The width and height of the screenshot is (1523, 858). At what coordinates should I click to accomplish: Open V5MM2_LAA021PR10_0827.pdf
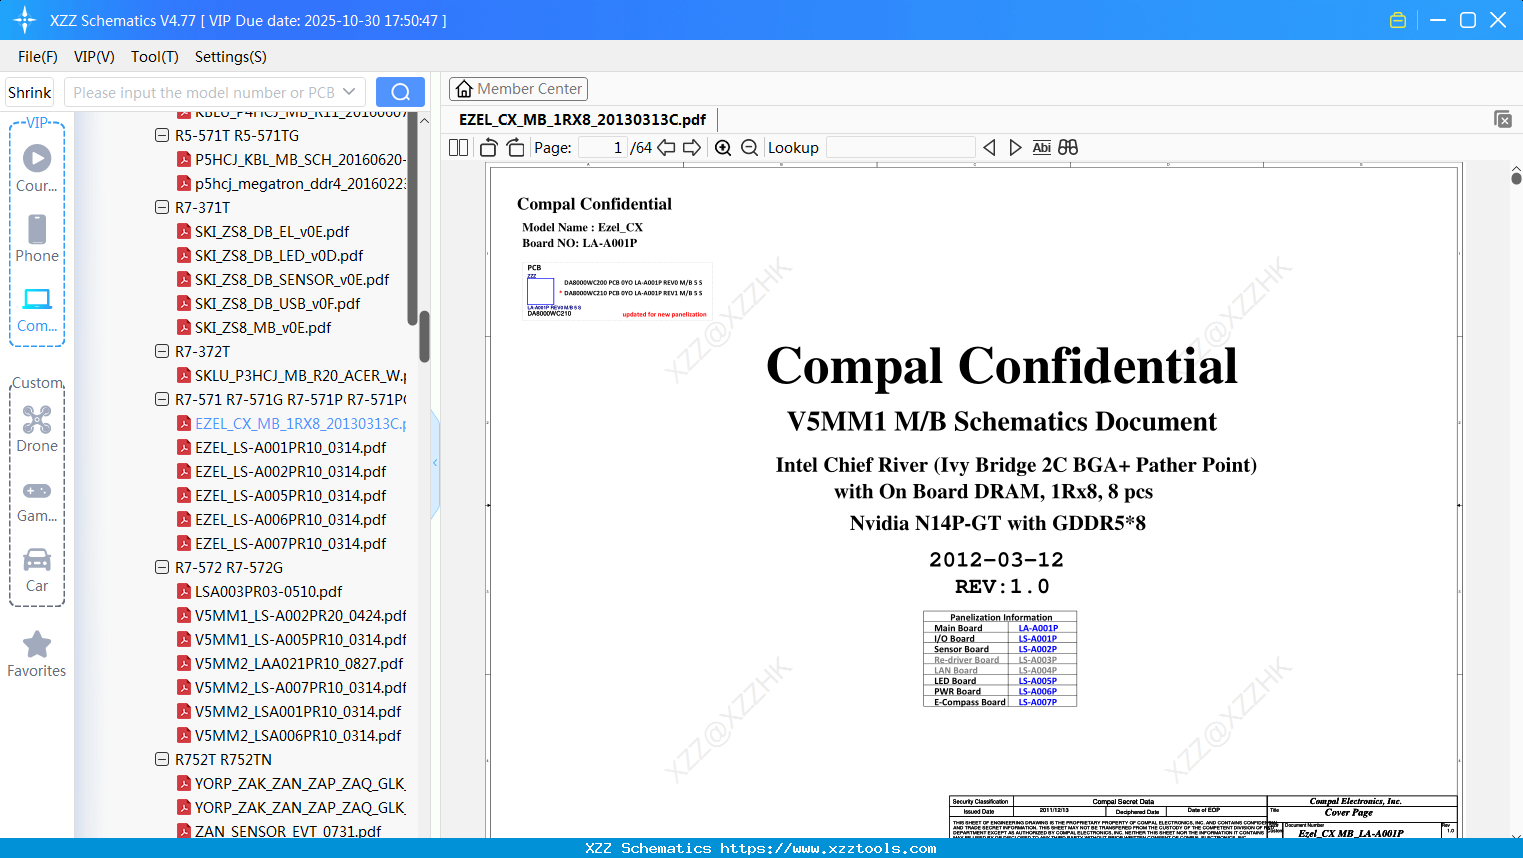[290, 663]
